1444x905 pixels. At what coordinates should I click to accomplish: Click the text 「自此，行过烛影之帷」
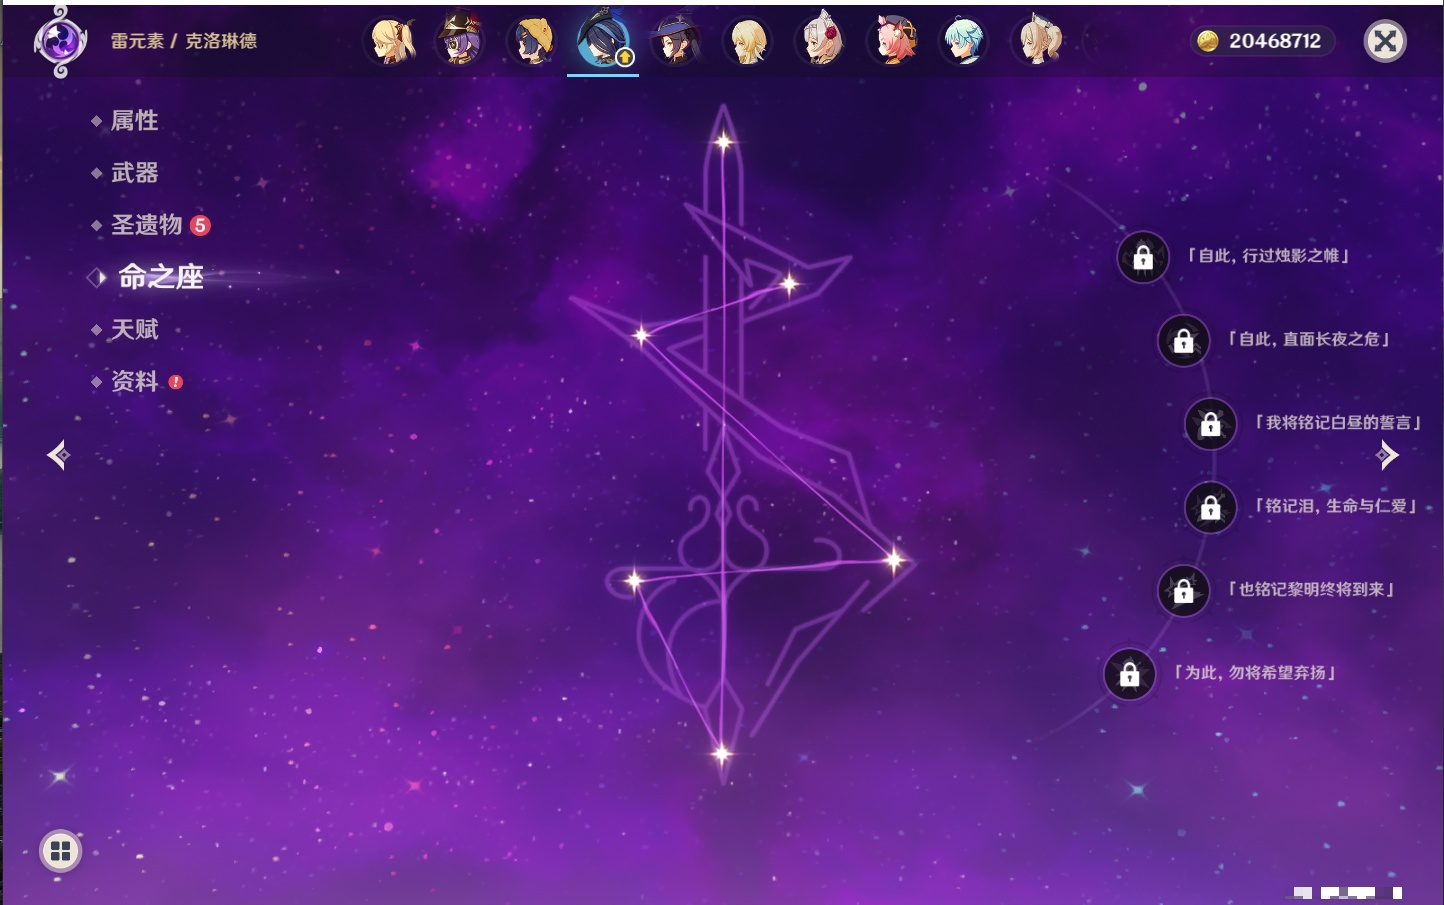tap(1268, 256)
